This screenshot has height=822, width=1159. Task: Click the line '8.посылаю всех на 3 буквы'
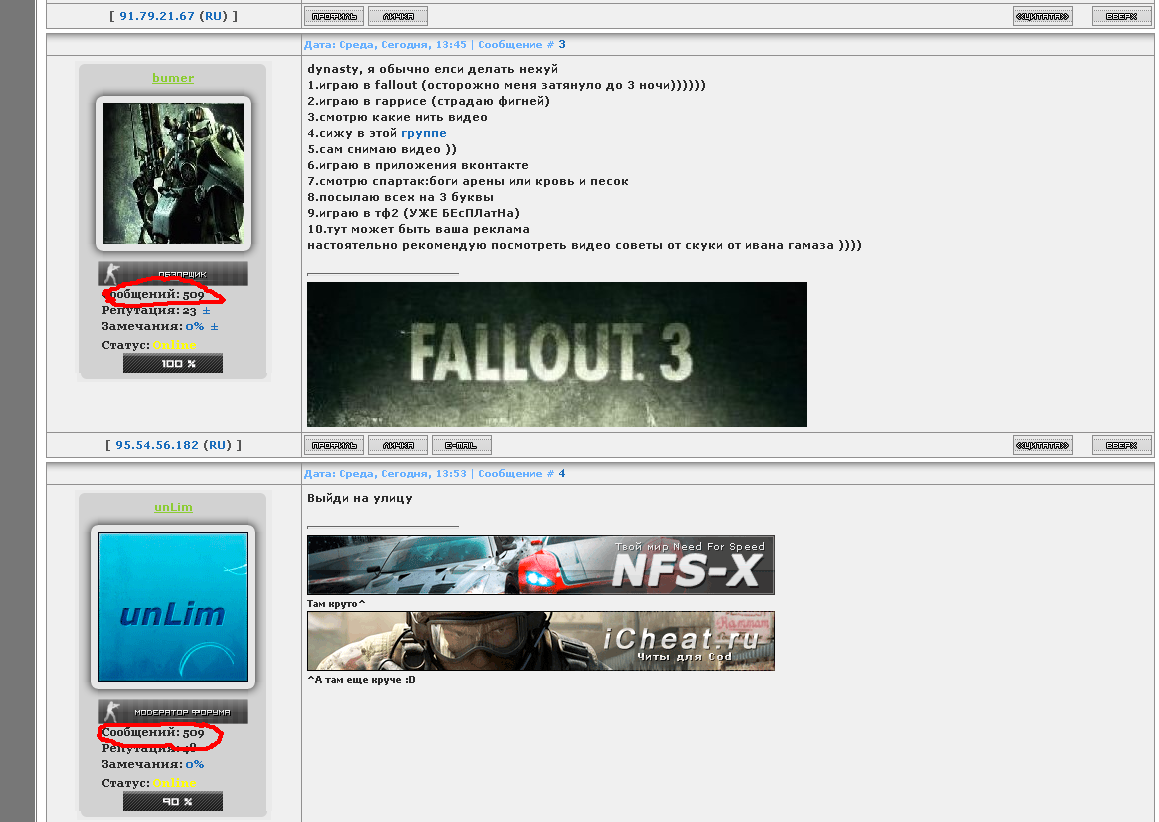pyautogui.click(x=401, y=197)
